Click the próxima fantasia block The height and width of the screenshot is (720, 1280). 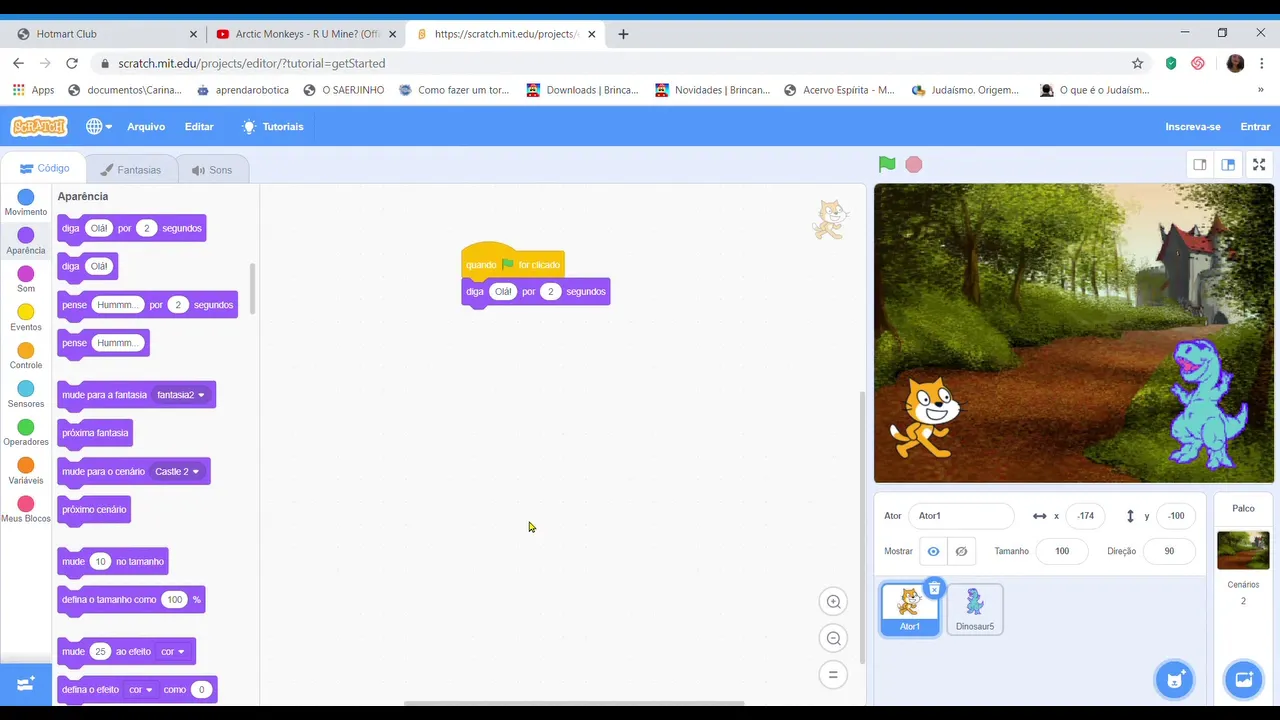tap(95, 433)
